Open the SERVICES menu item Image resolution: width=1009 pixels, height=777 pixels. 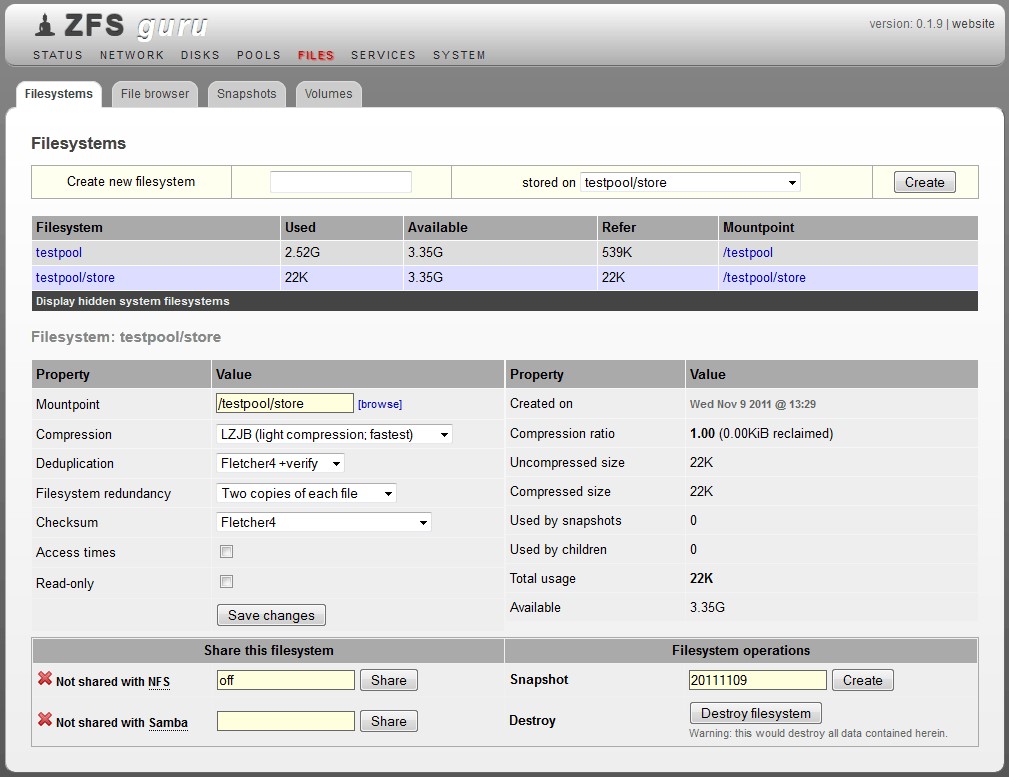pos(383,55)
